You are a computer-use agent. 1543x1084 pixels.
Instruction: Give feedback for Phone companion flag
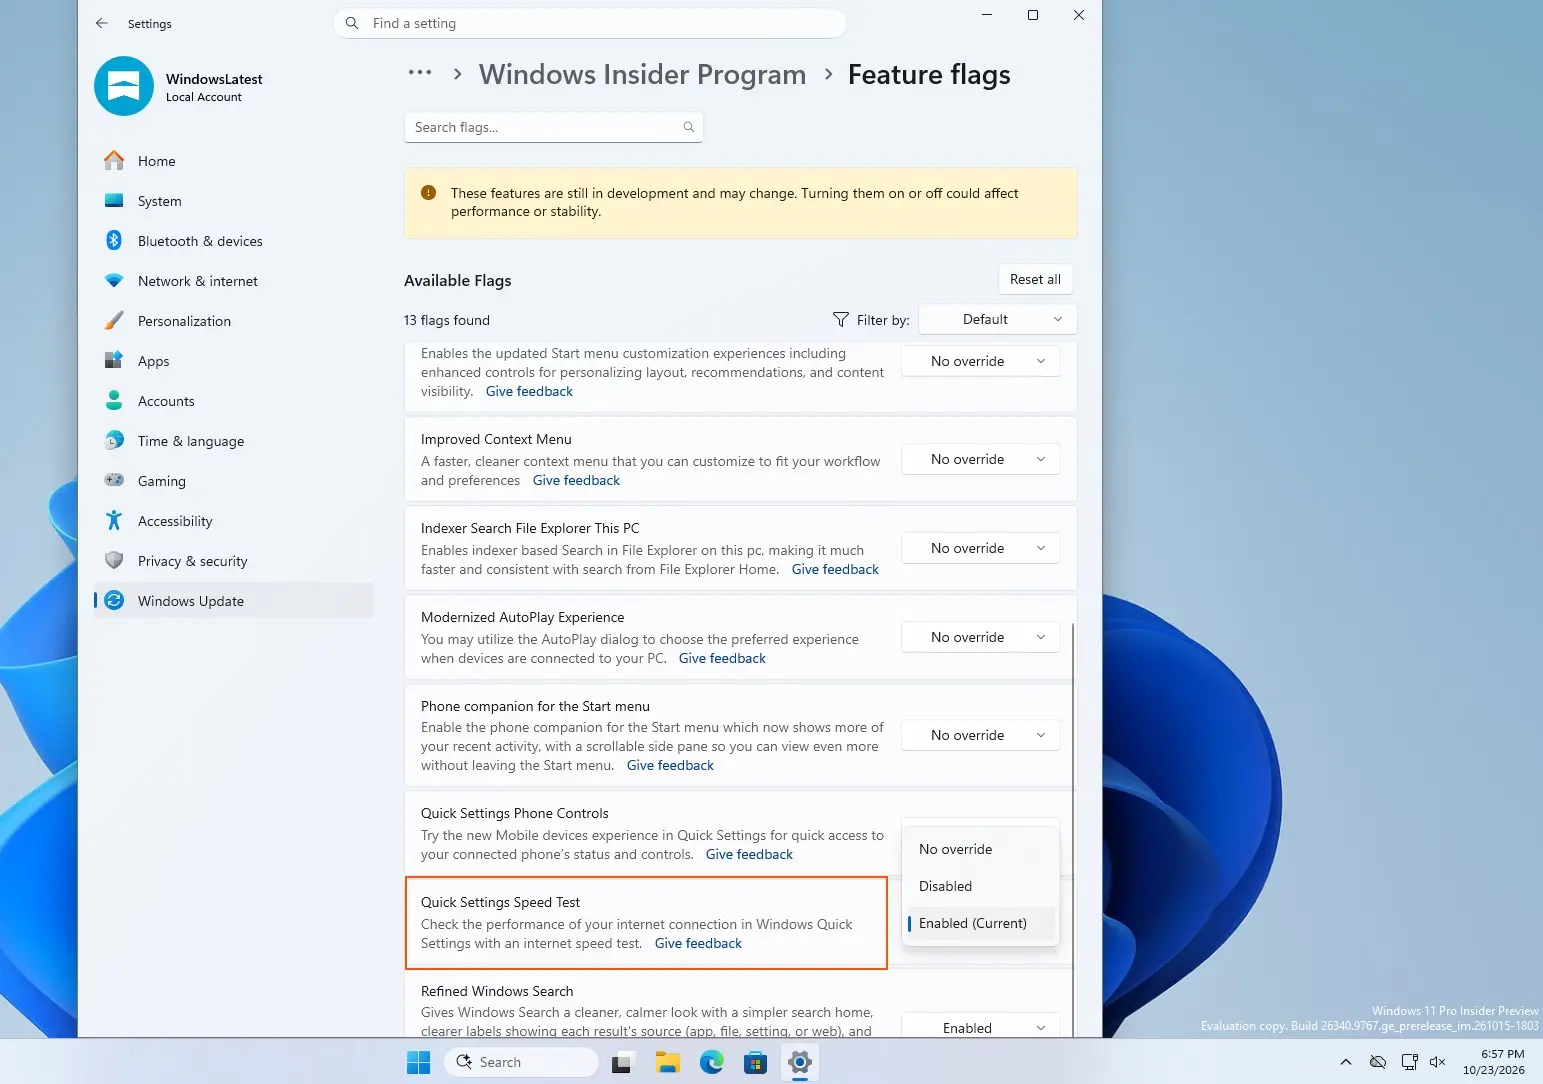point(670,765)
